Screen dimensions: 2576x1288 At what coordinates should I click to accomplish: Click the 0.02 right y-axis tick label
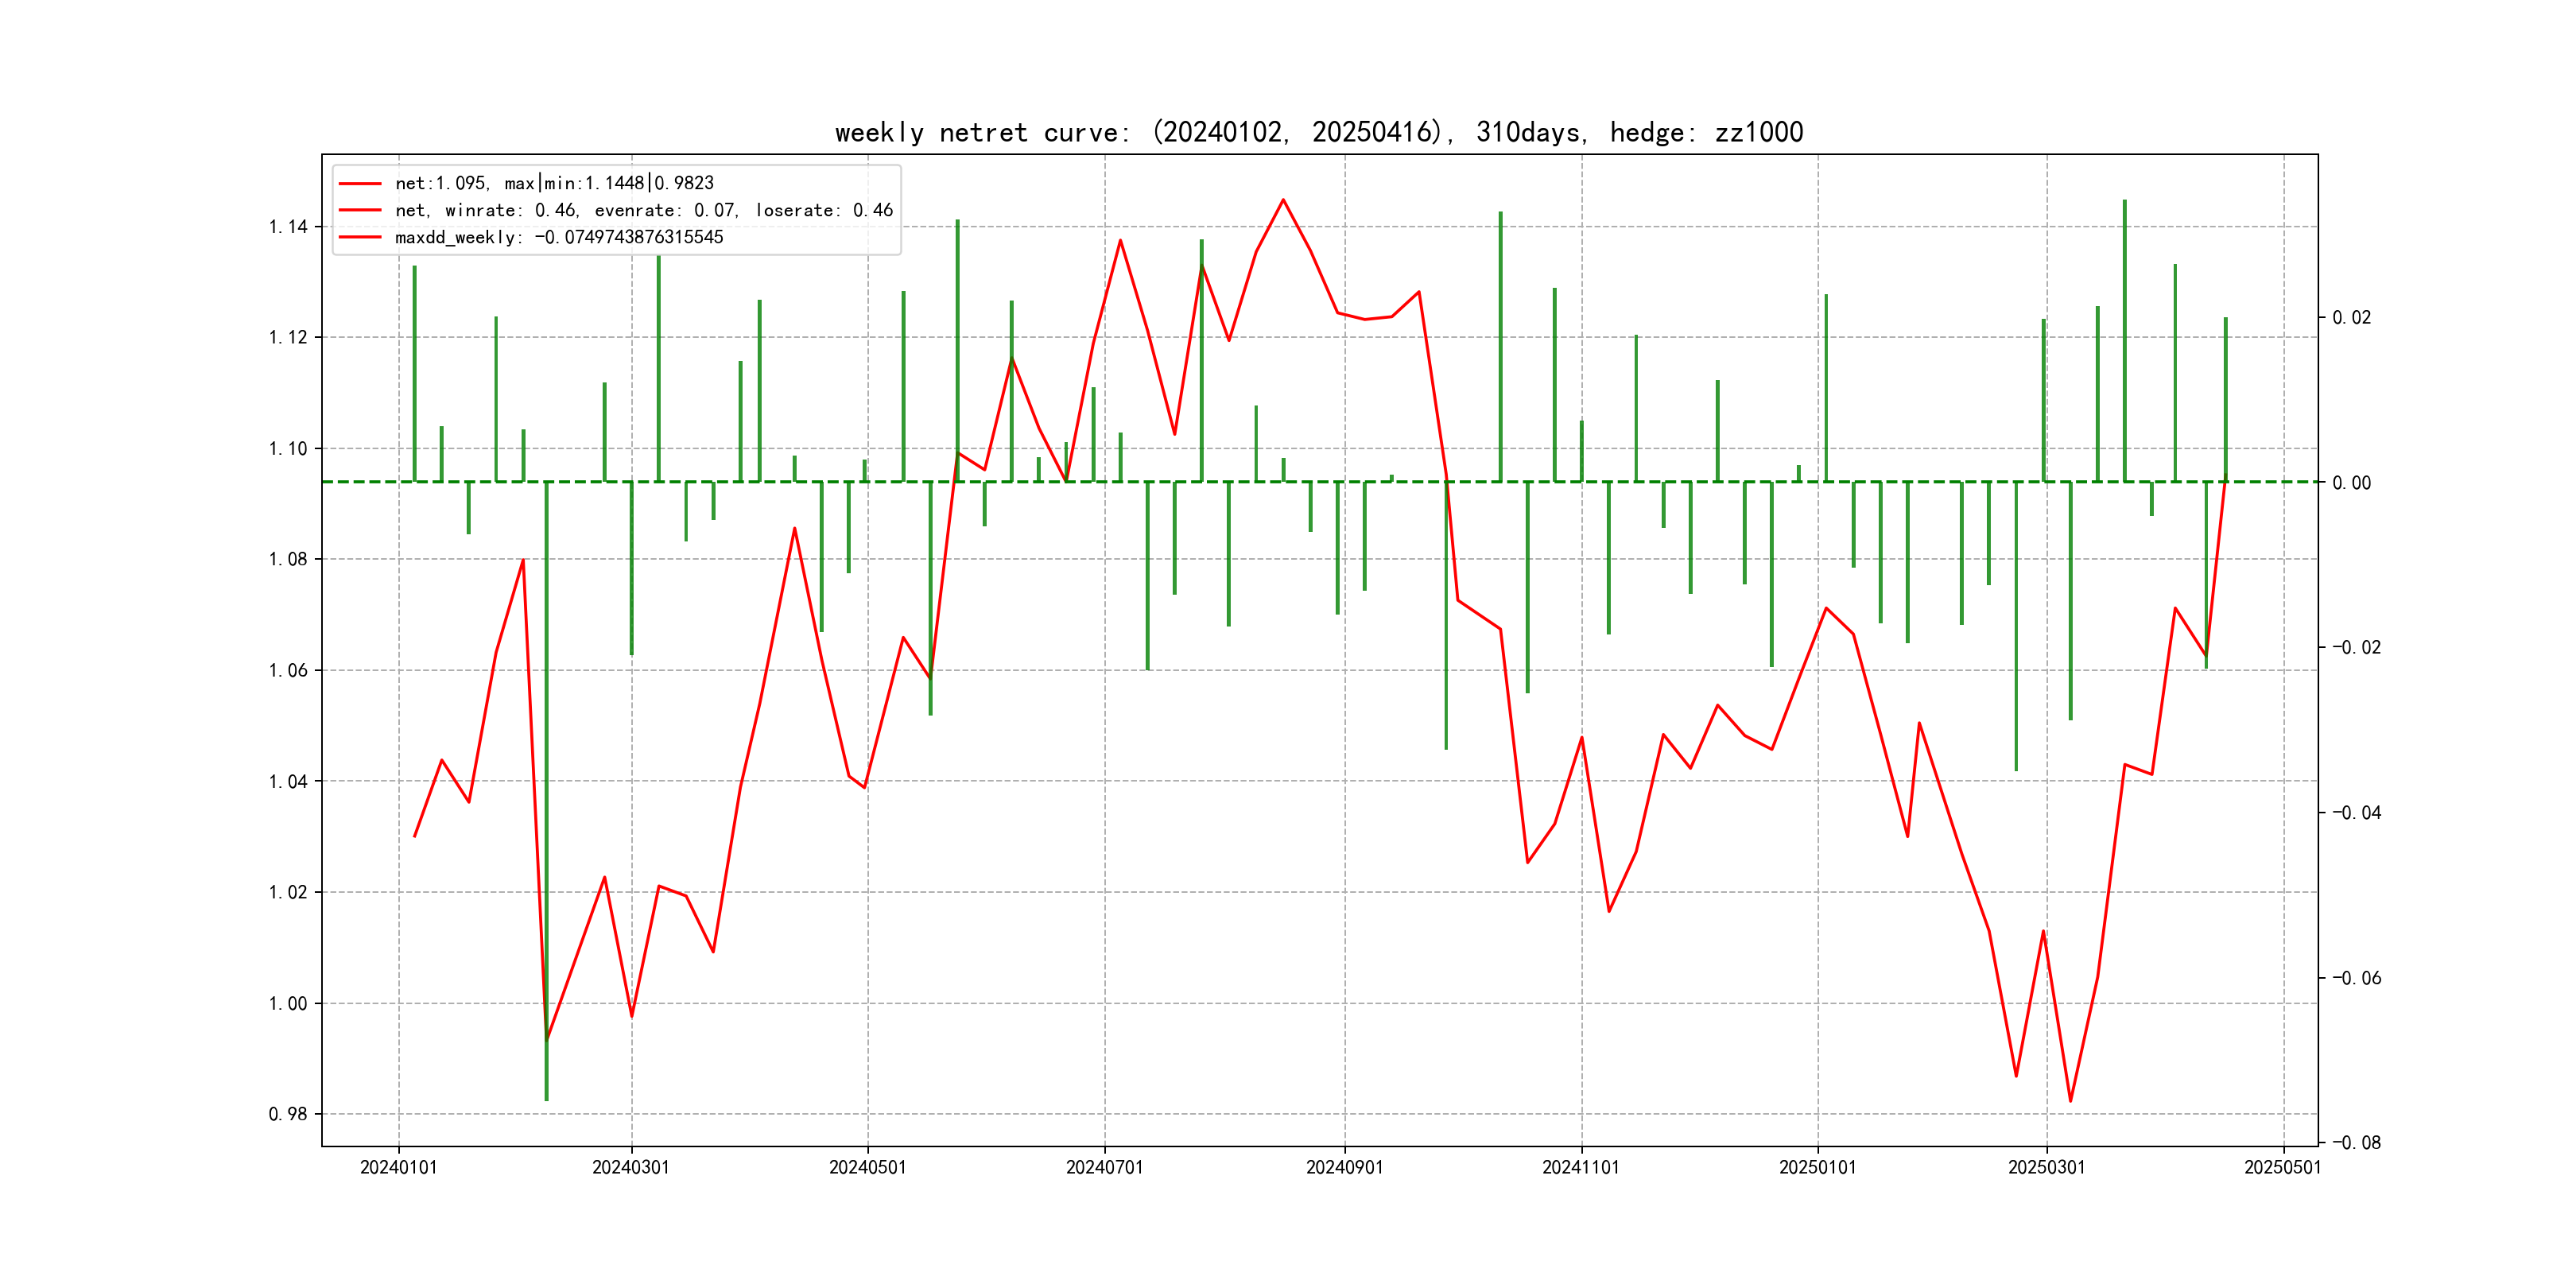[2351, 317]
